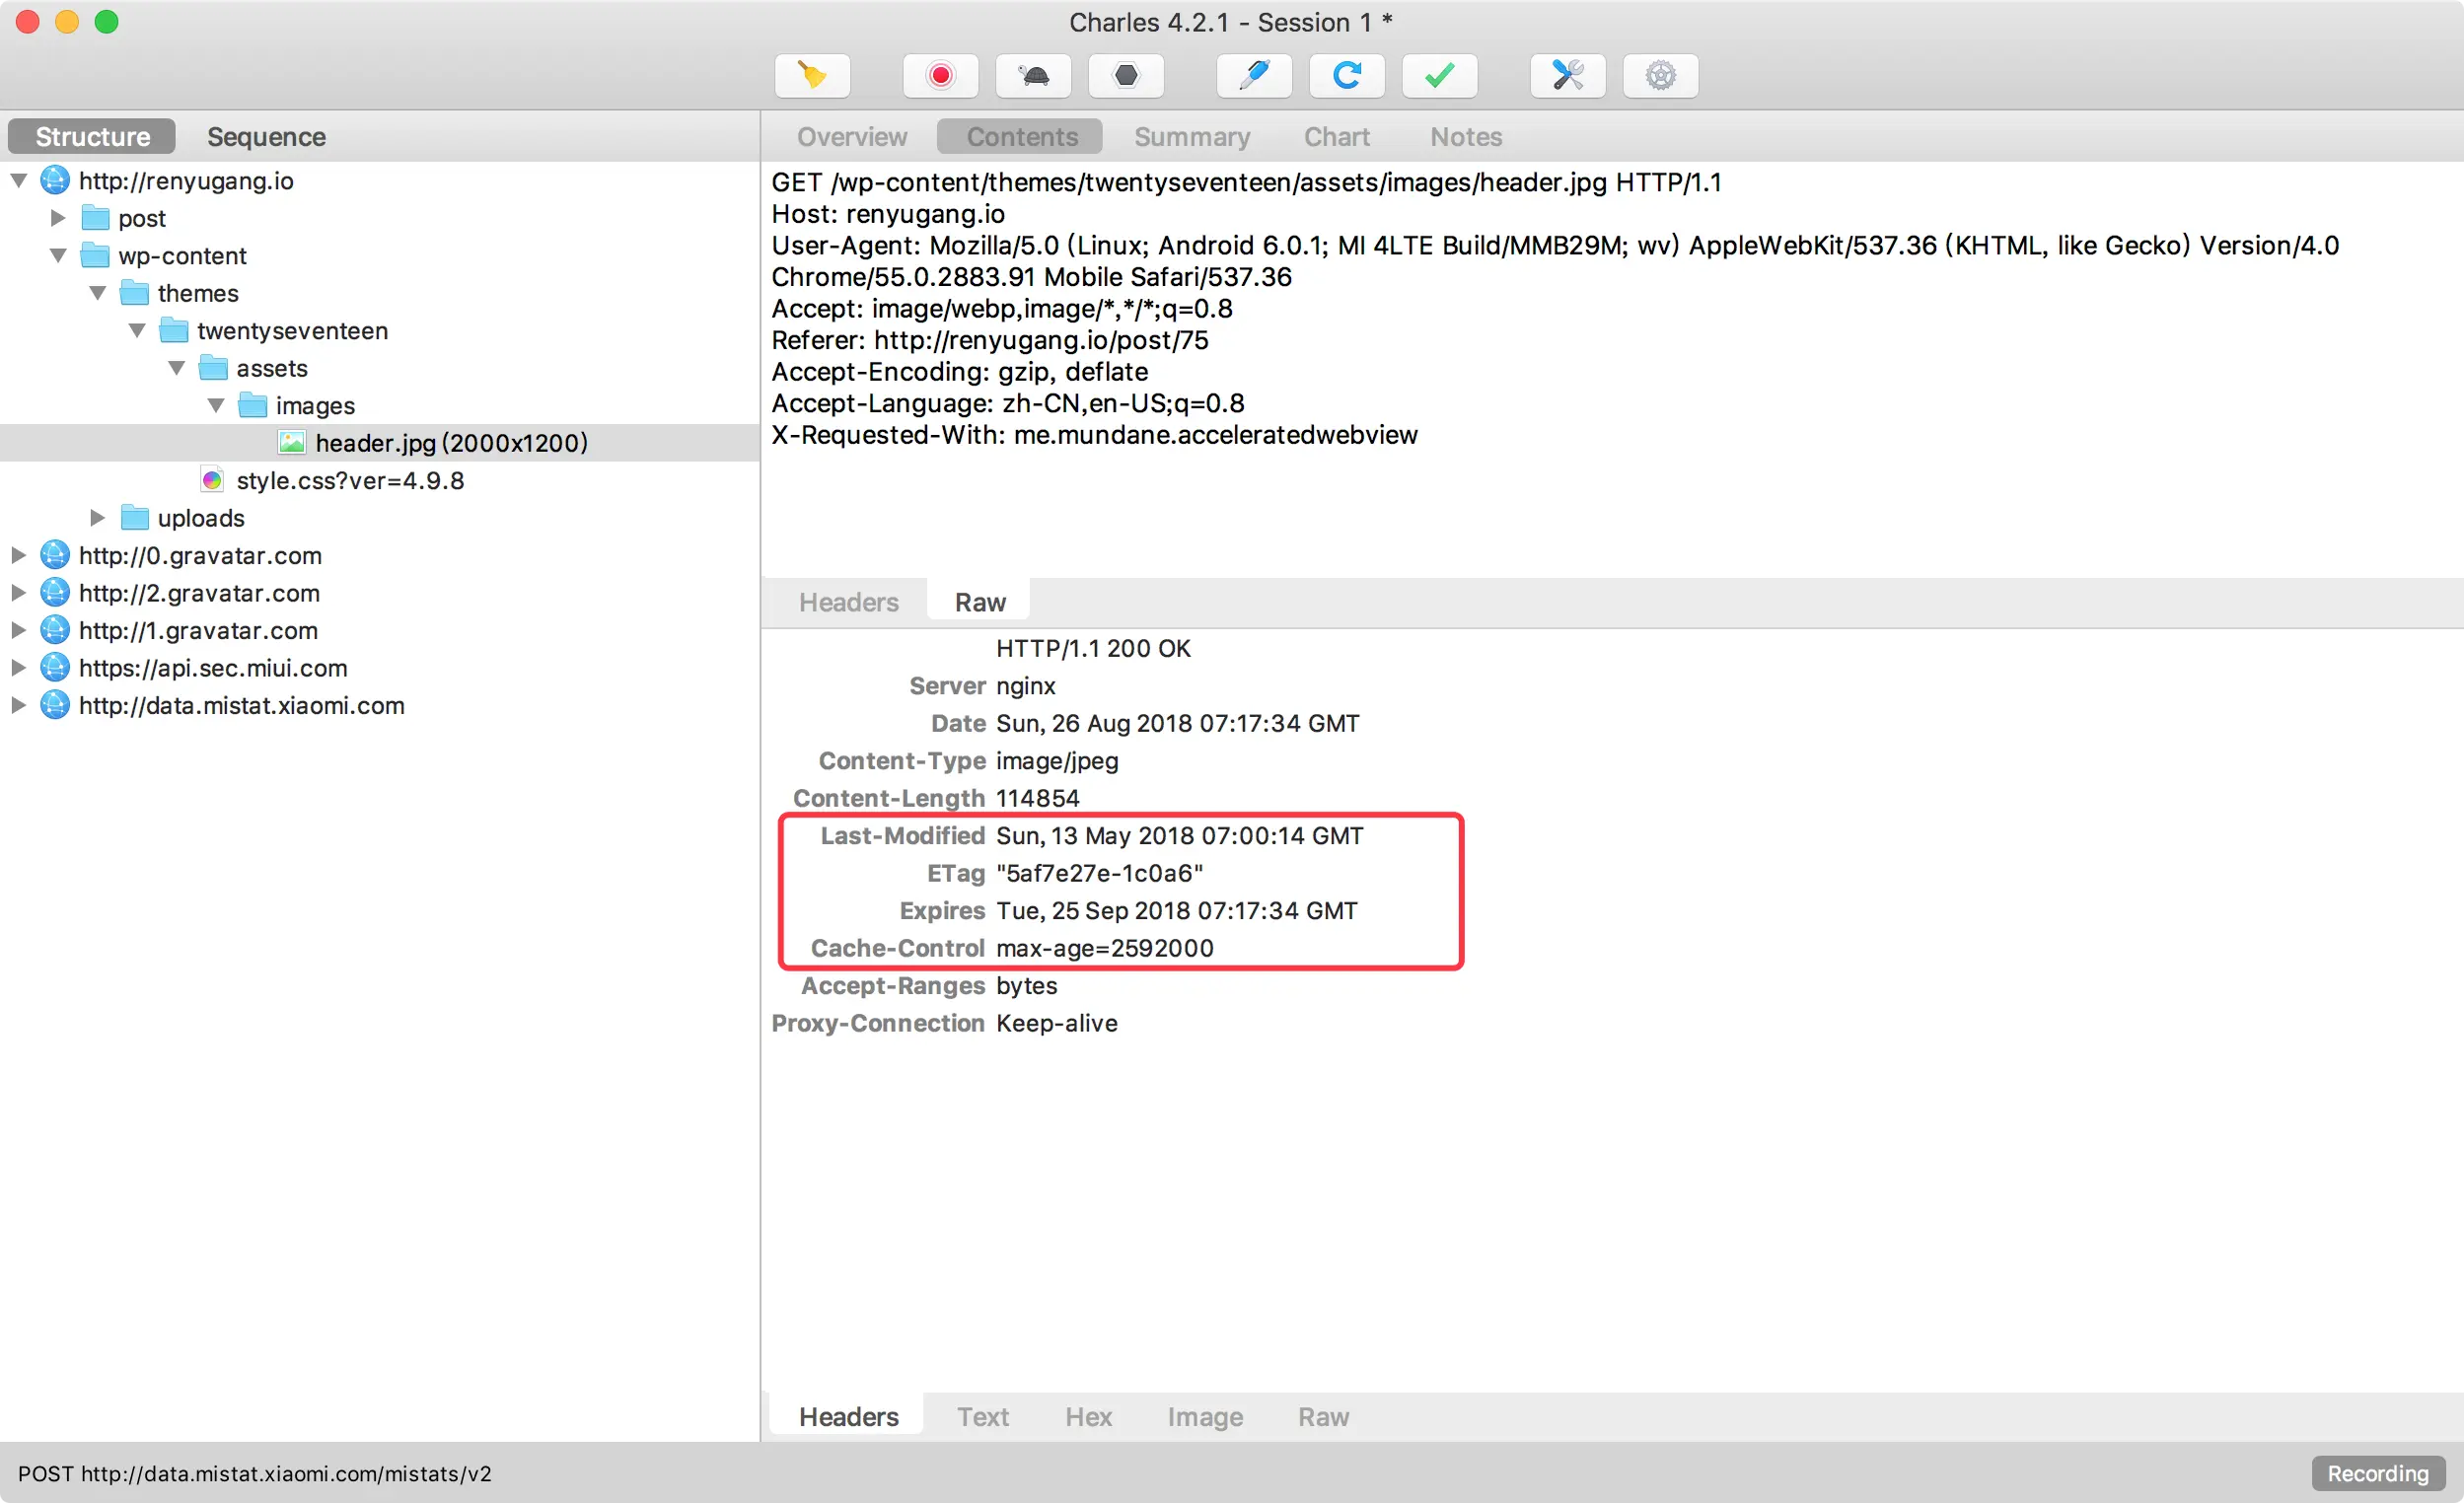
Task: Open the Summary tab
Action: [1192, 137]
